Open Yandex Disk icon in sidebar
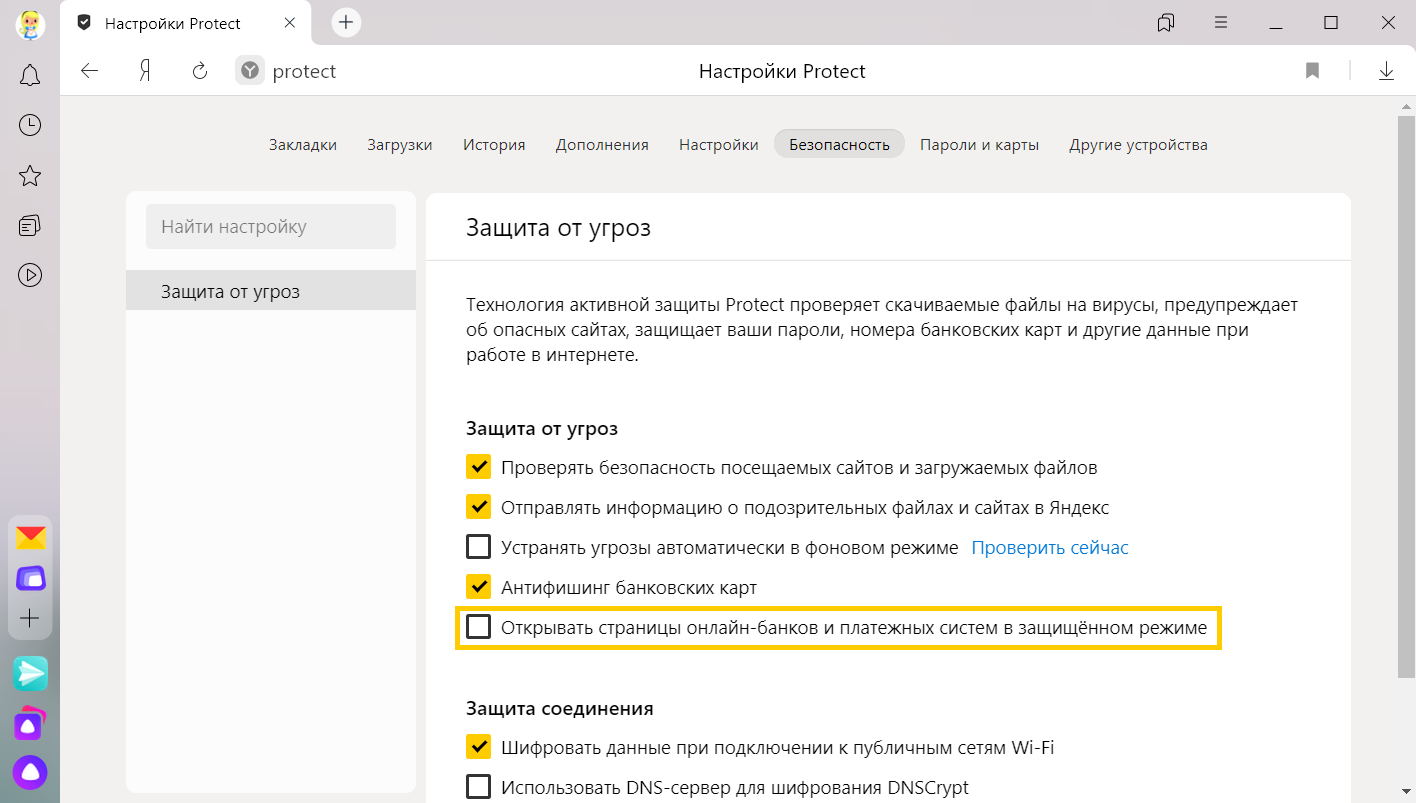This screenshot has width=1416, height=803. click(30, 578)
